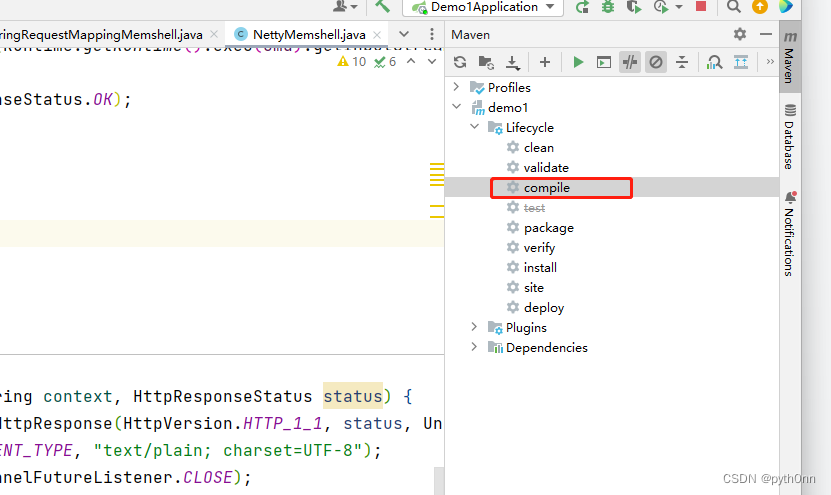Click the 6 typos indicator
The height and width of the screenshot is (495, 831).
pyautogui.click(x=385, y=61)
